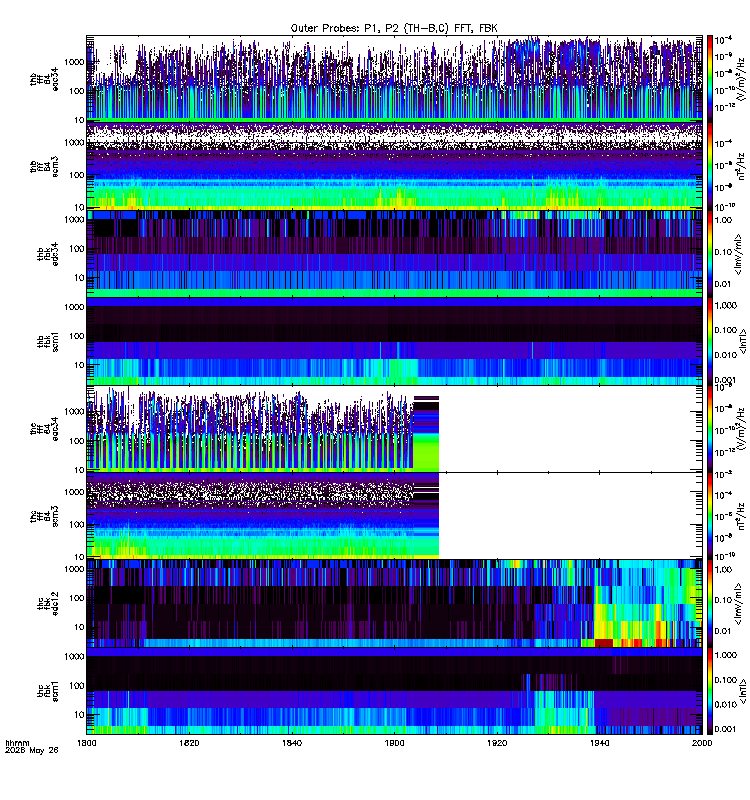This screenshot has height=800, width=750.
Task: Select the 'thc fbk scm1' panel label
Action: [48, 691]
